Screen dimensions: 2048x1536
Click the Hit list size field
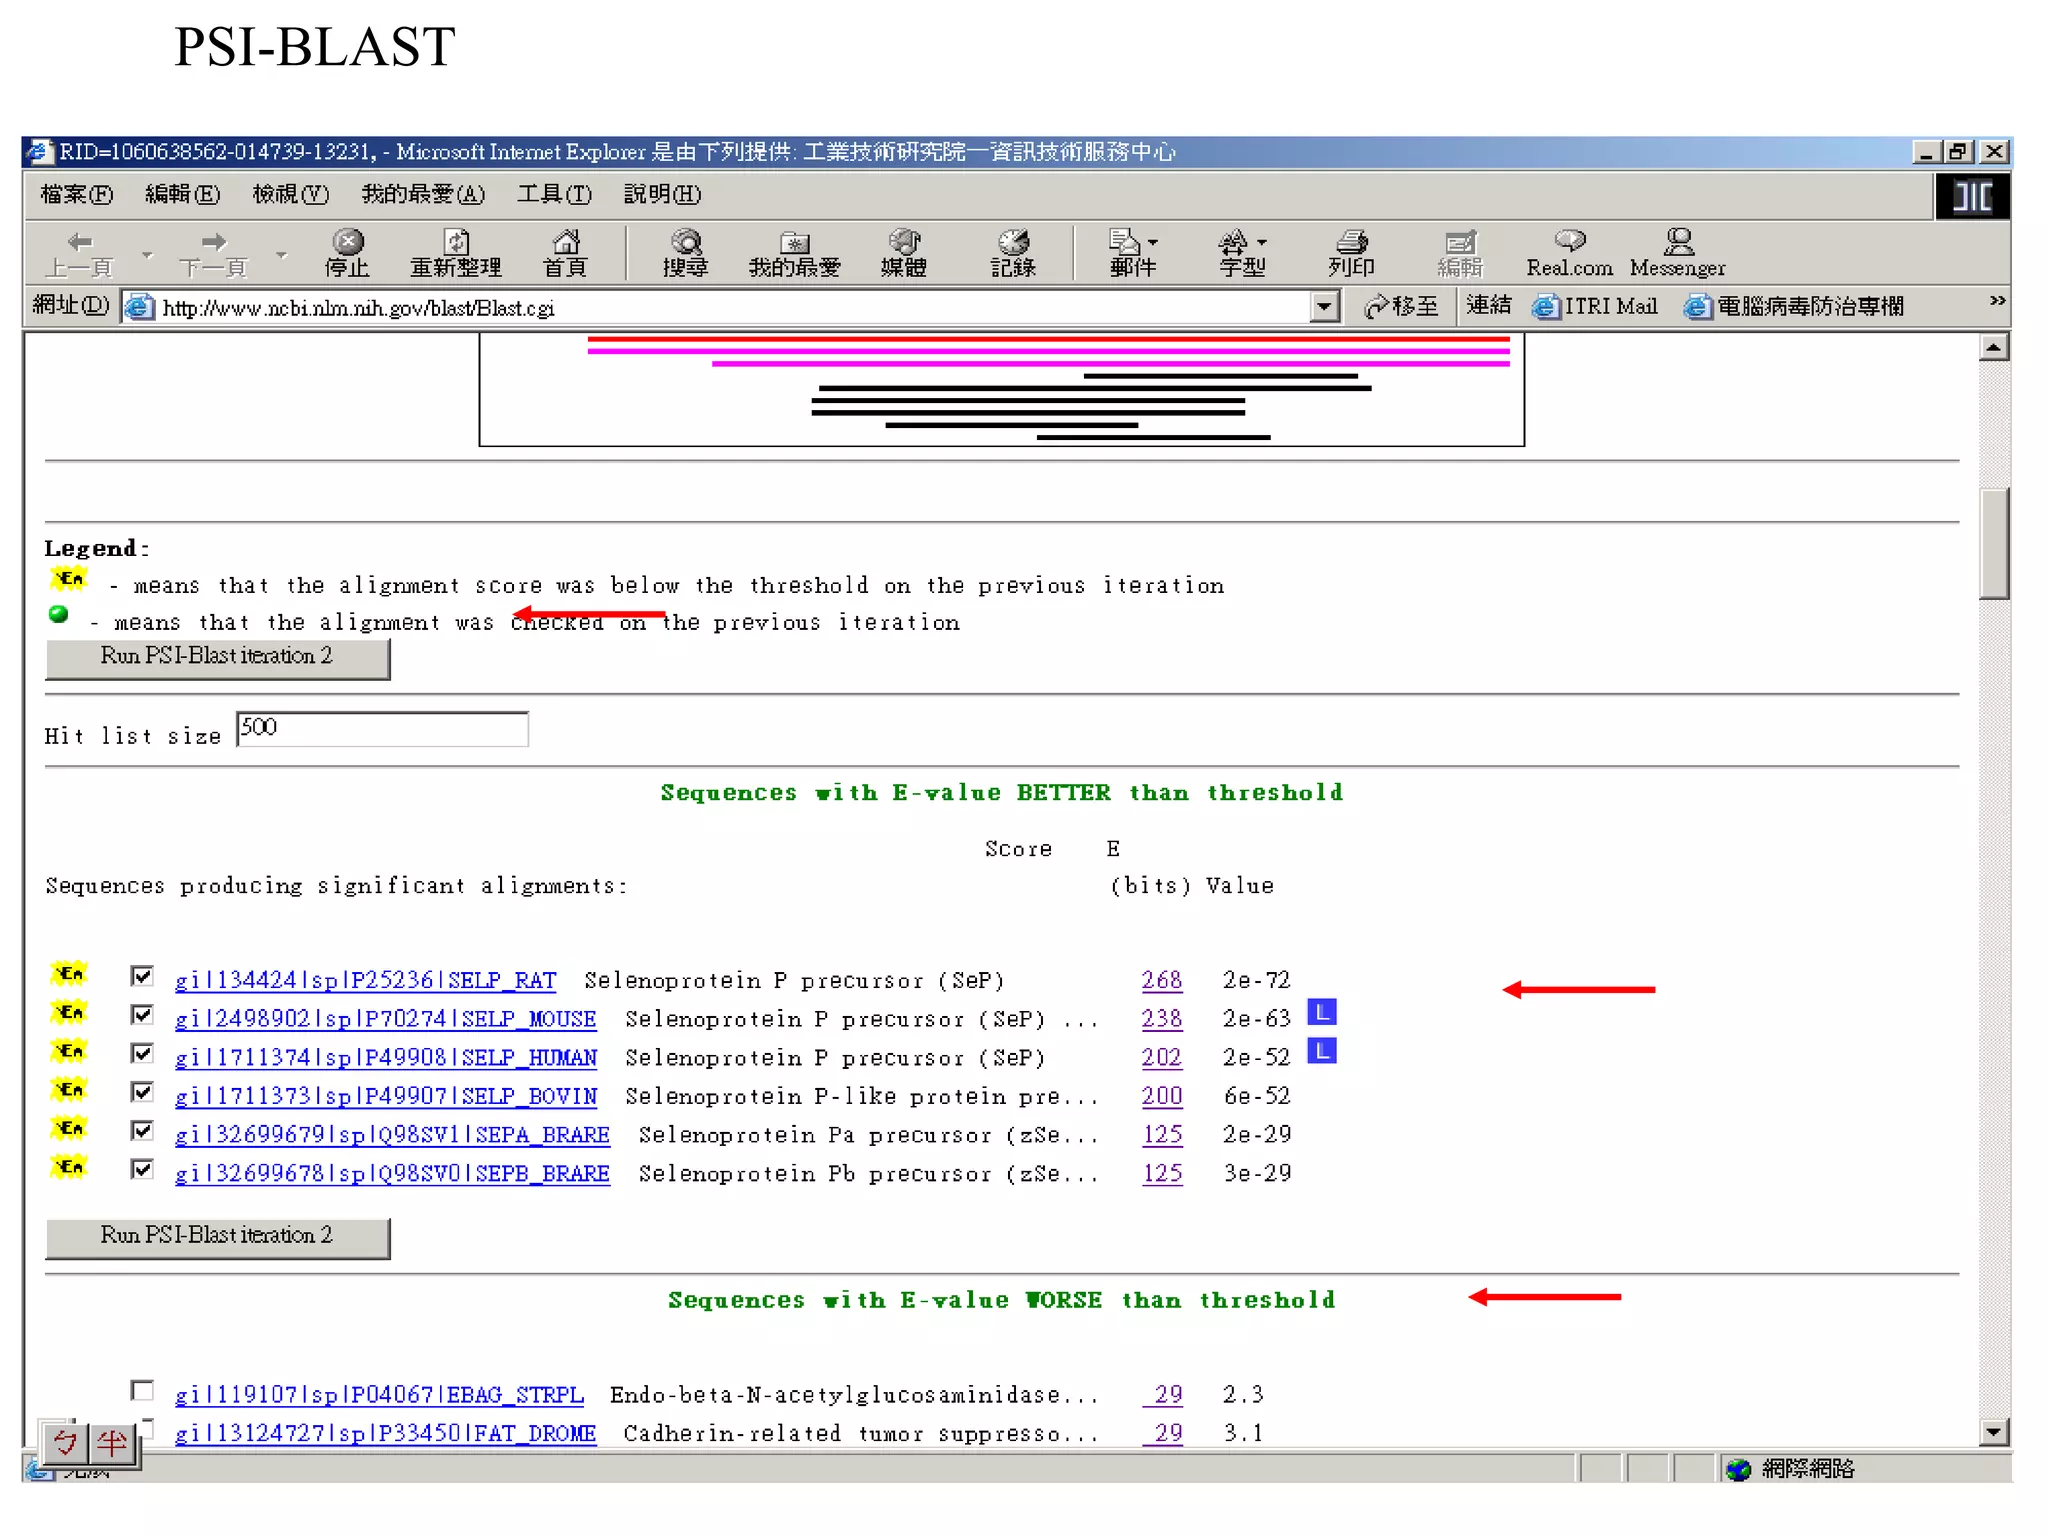(x=382, y=729)
